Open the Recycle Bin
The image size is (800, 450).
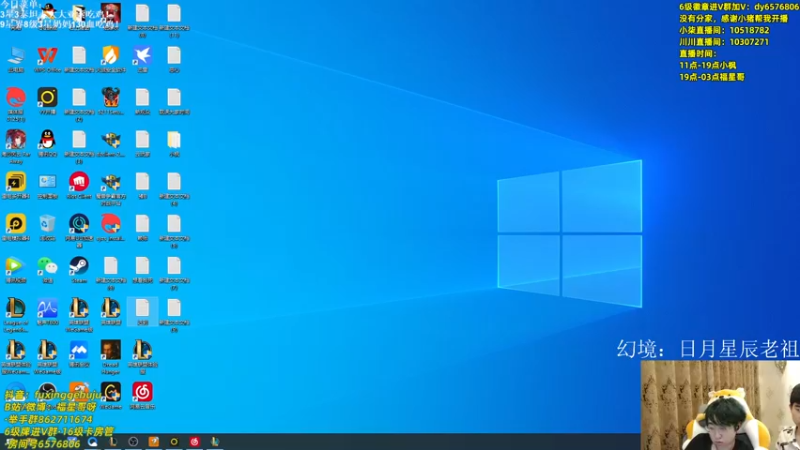point(47,223)
